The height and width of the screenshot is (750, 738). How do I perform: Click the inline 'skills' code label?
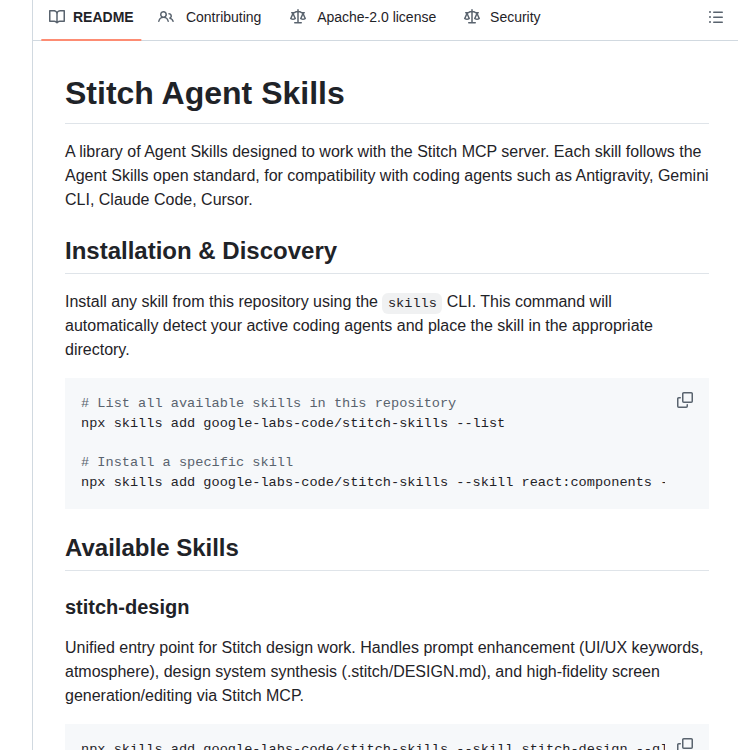coord(412,303)
